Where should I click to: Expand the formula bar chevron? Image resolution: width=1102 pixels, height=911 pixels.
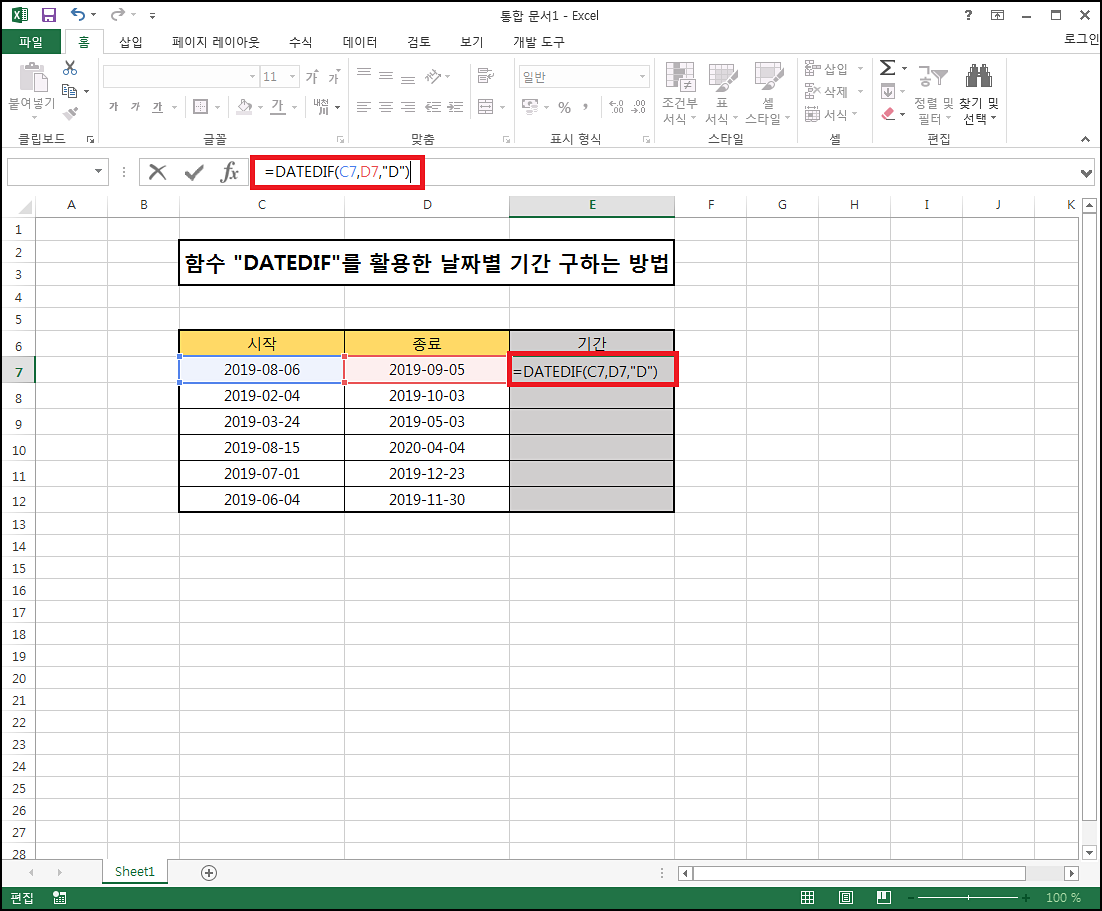pos(1087,173)
